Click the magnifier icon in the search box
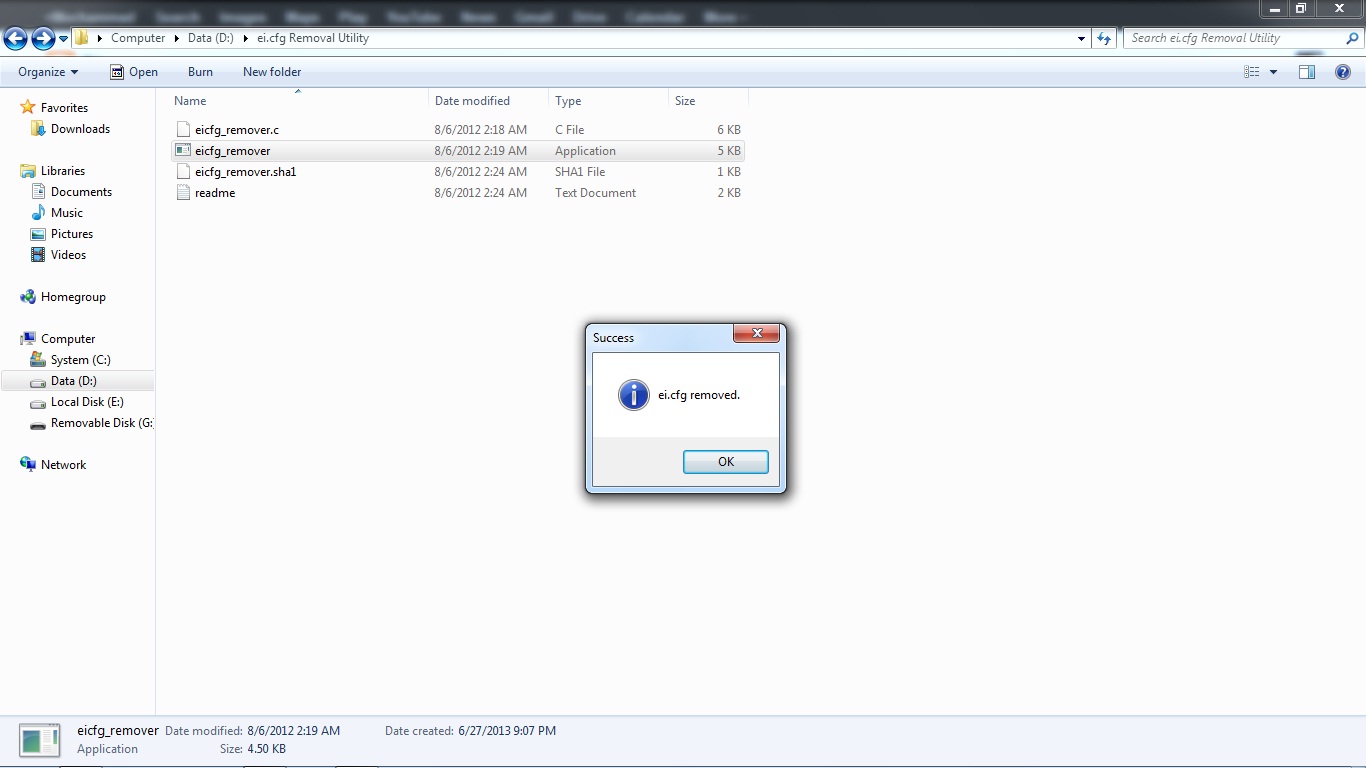The width and height of the screenshot is (1366, 768). (x=1352, y=37)
